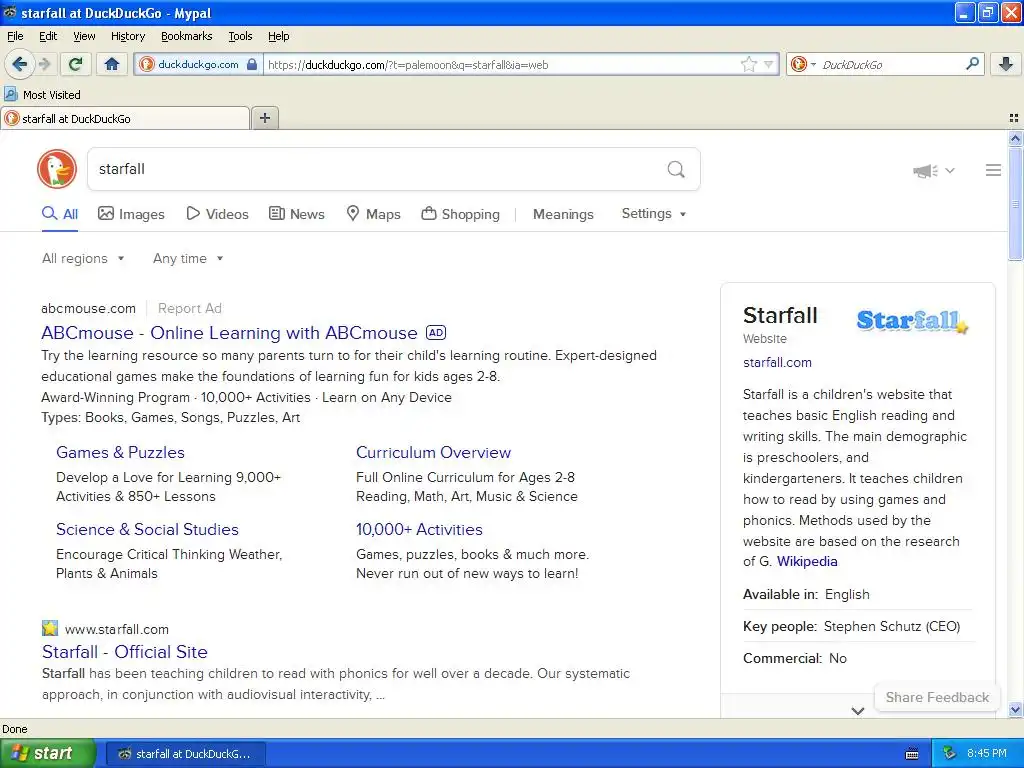Expand the dropdown beside the megaphone
This screenshot has width=1024, height=768.
[950, 170]
